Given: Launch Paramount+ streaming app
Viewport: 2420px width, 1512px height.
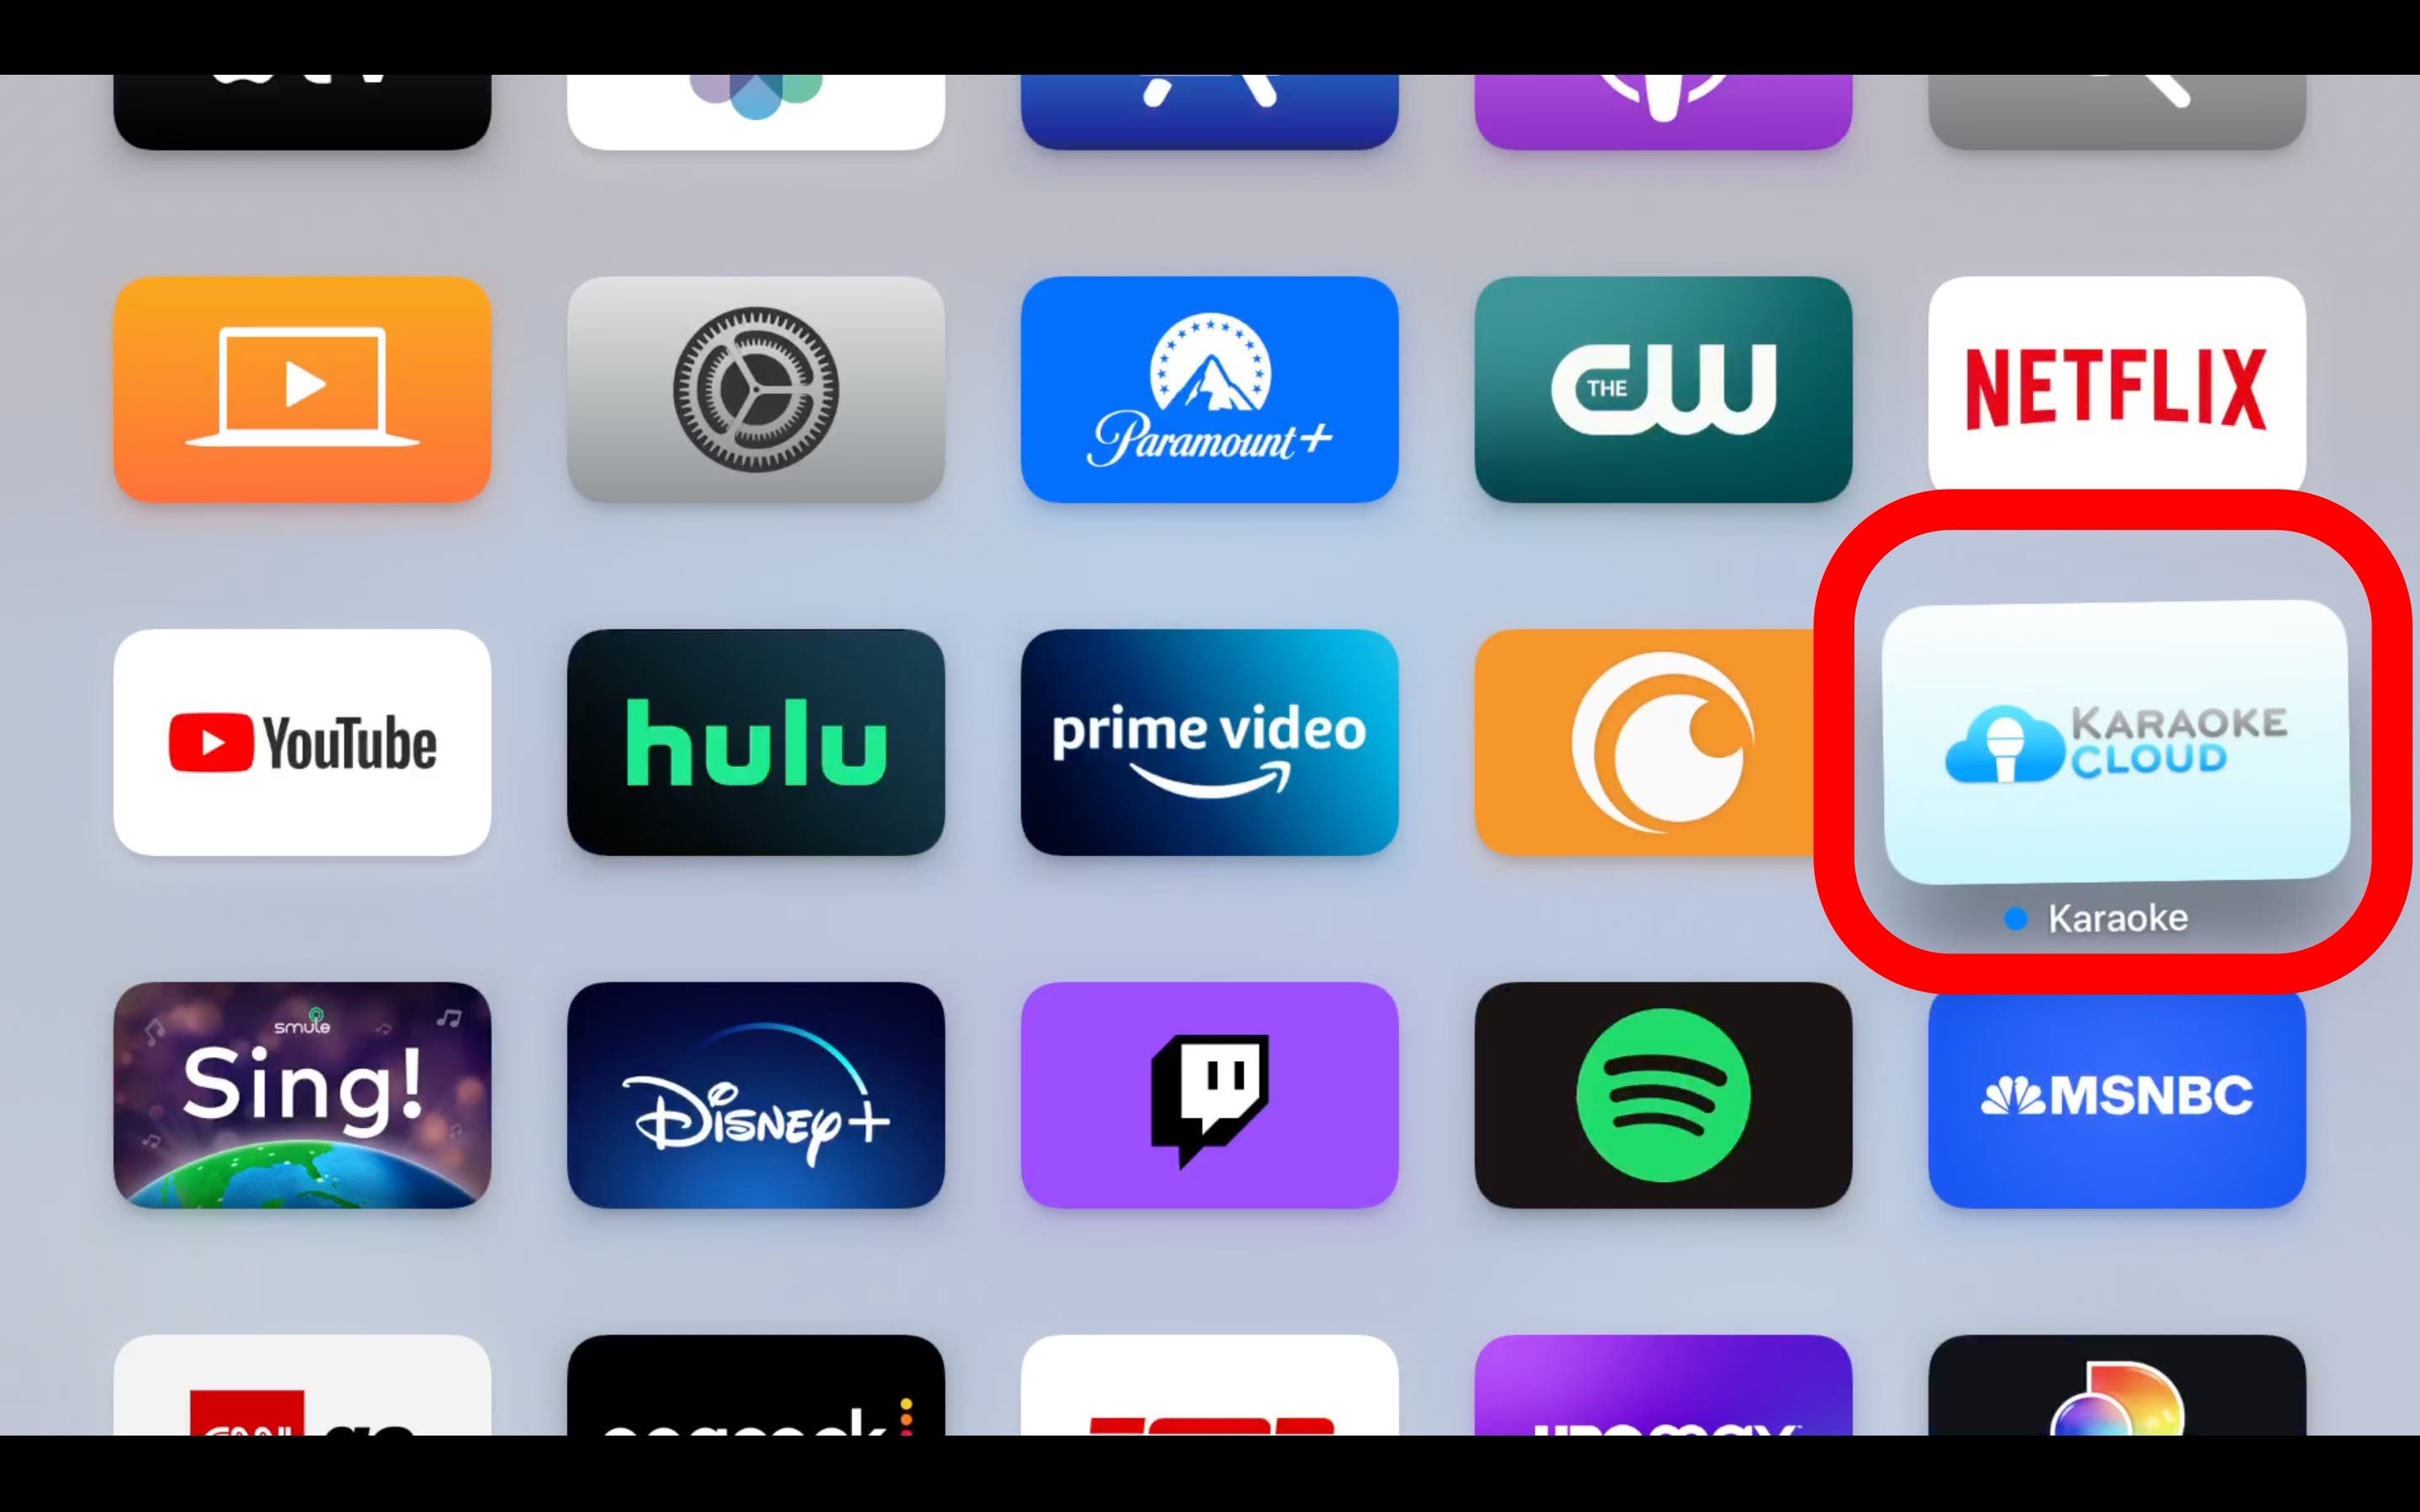Looking at the screenshot, I should 1209,388.
